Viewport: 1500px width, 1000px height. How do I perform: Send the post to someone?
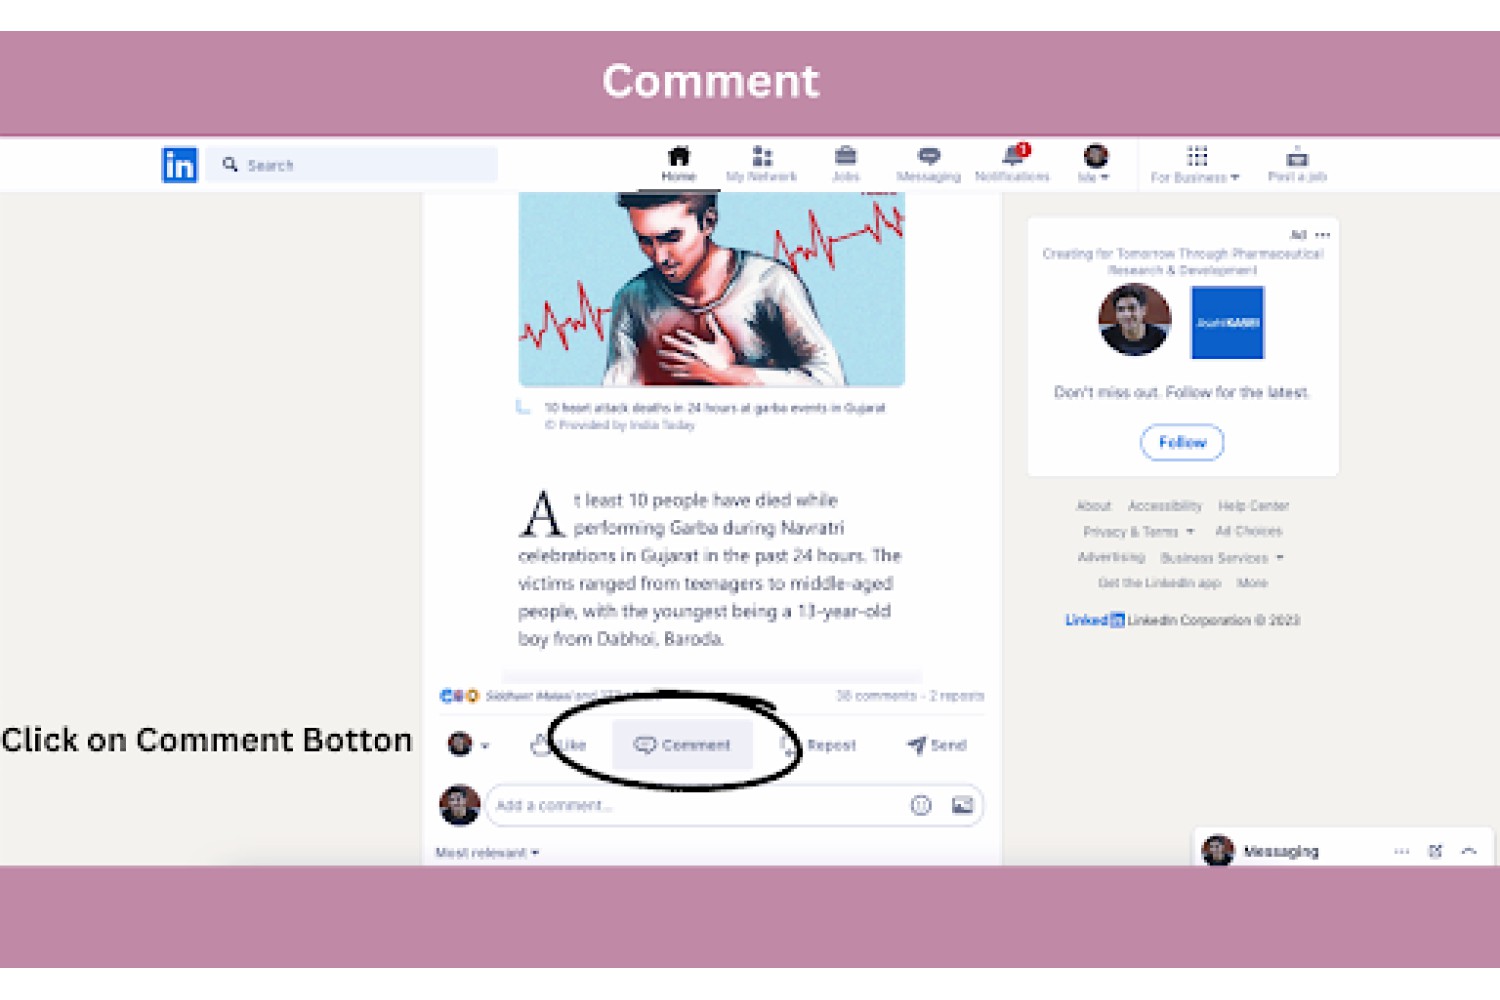click(x=937, y=745)
